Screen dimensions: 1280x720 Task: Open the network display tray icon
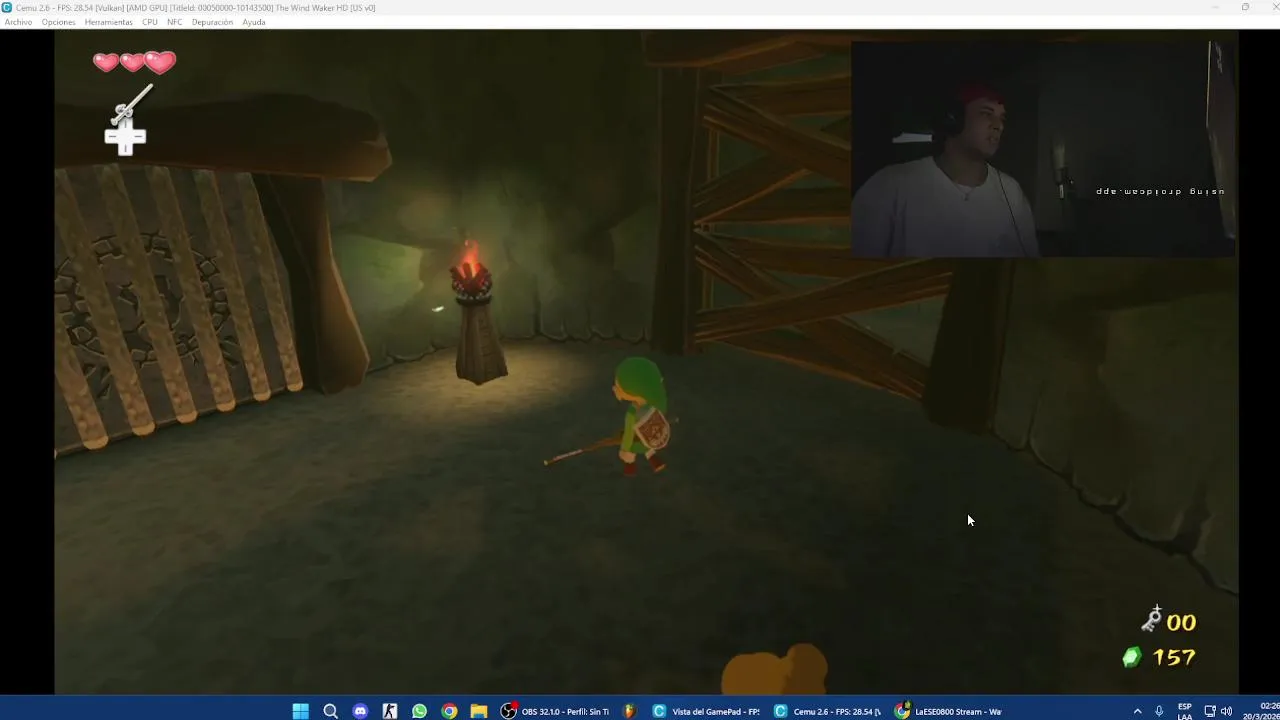click(x=1210, y=711)
